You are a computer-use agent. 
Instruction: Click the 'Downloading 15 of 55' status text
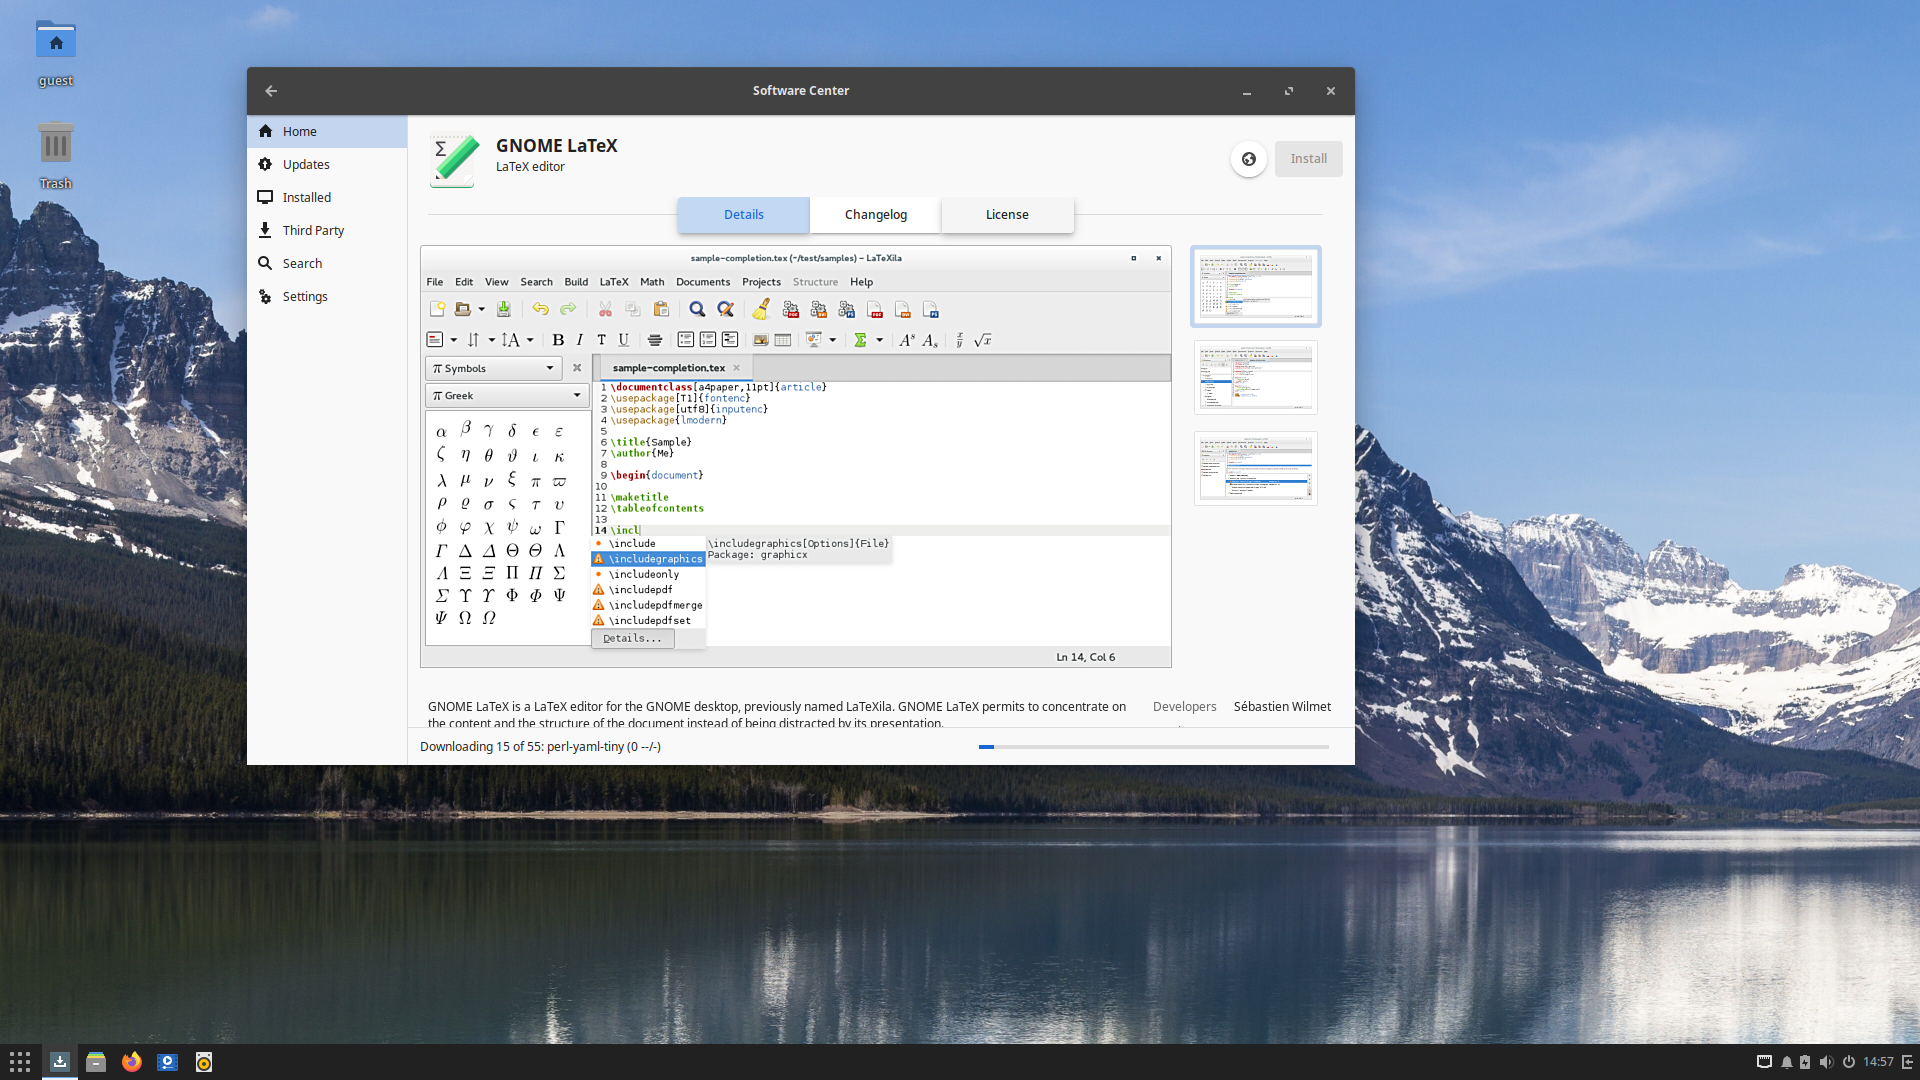click(x=540, y=747)
